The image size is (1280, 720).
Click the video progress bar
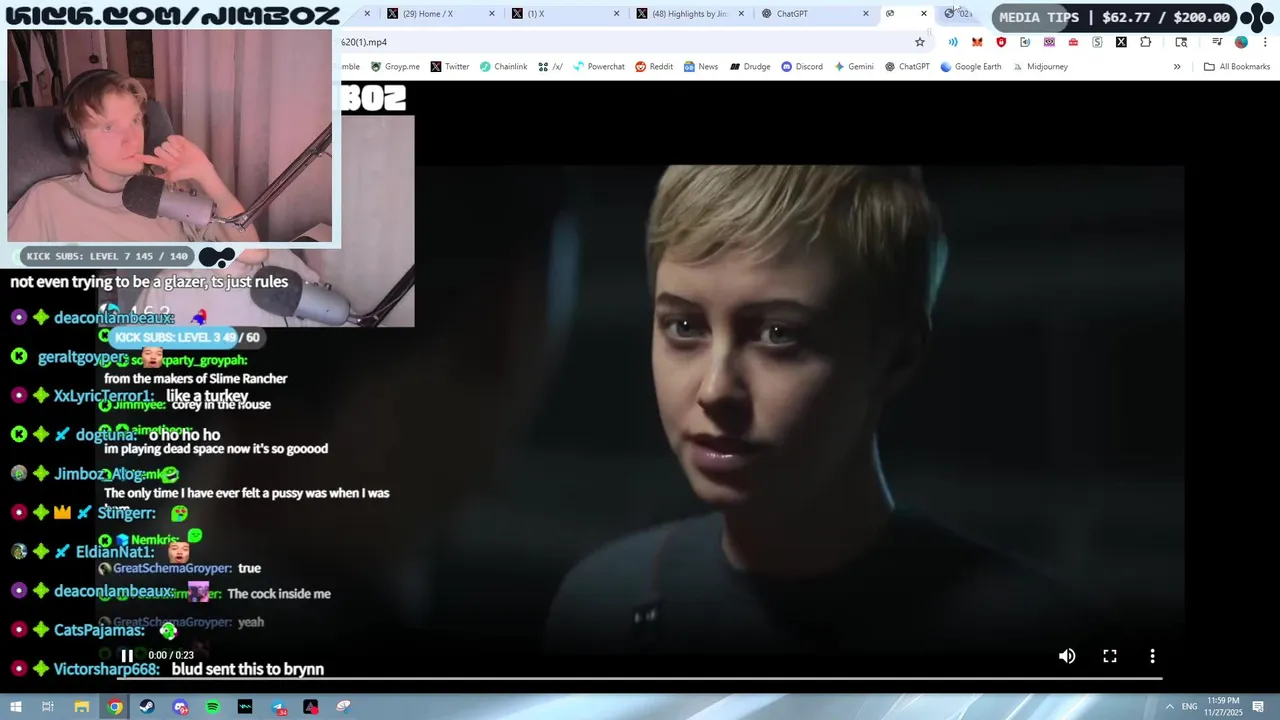(639, 679)
